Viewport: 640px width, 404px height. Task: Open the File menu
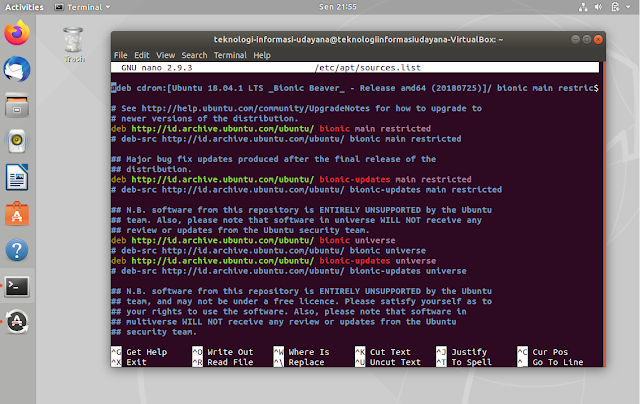120,55
